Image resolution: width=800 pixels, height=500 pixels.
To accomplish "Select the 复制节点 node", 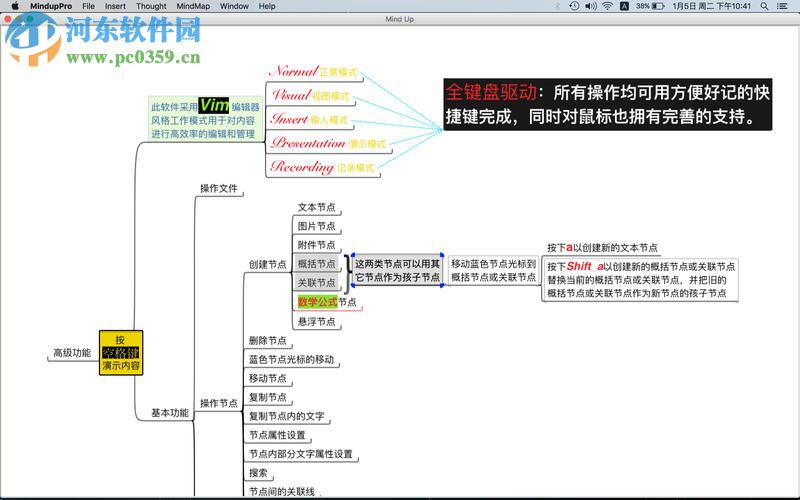I will click(267, 397).
